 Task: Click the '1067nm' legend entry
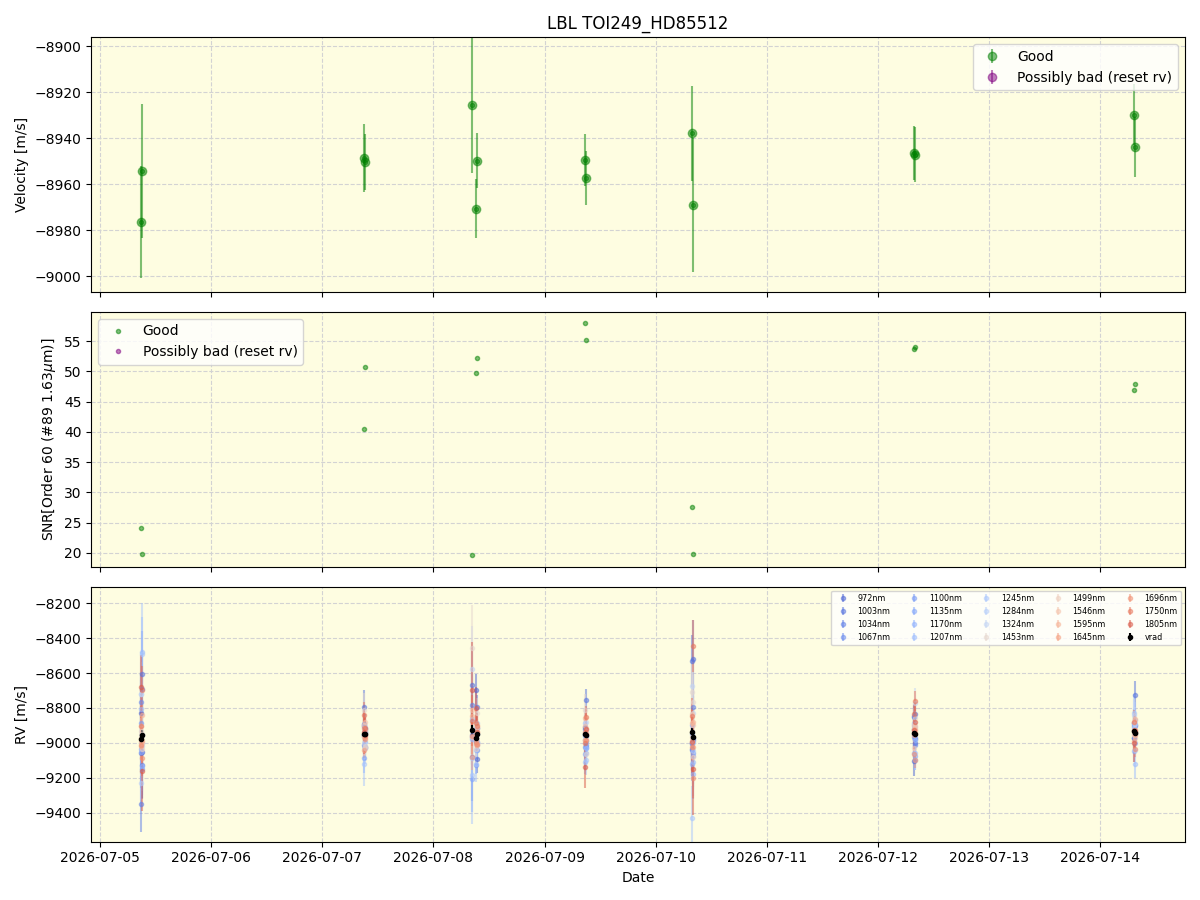tap(873, 637)
